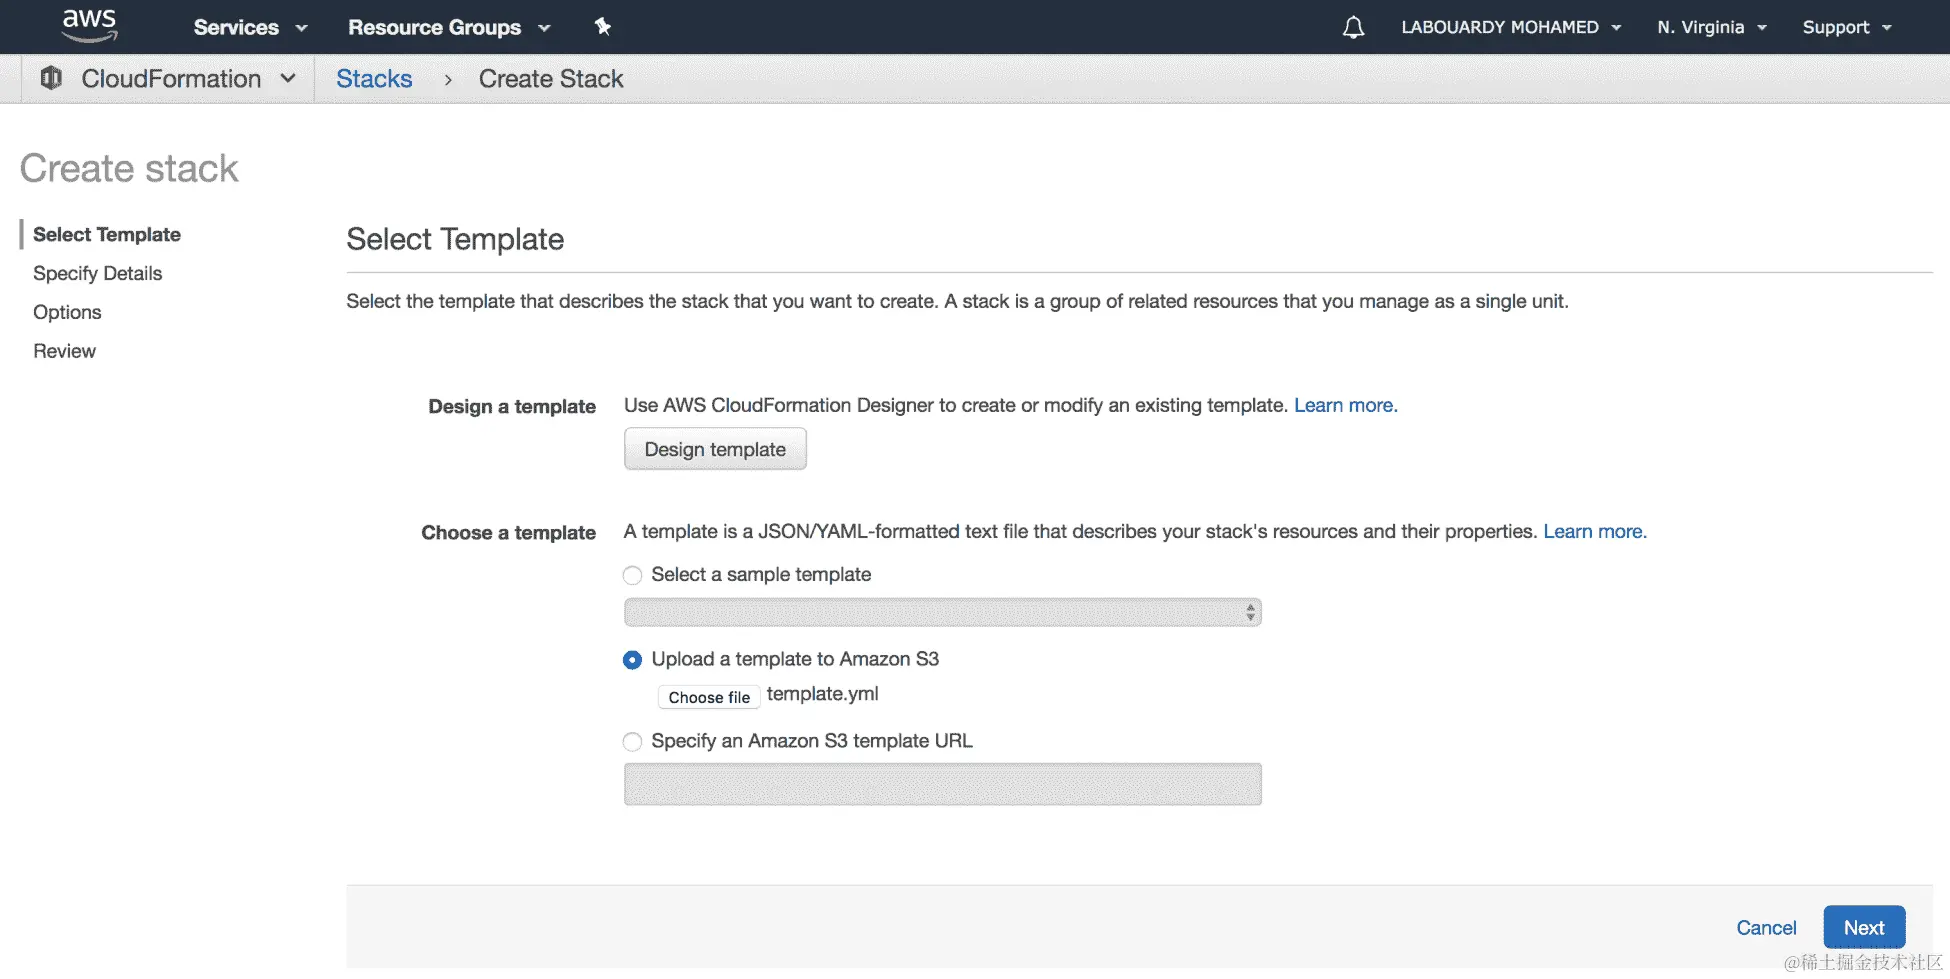Click the Next button
The width and height of the screenshot is (1950, 979).
click(1863, 928)
